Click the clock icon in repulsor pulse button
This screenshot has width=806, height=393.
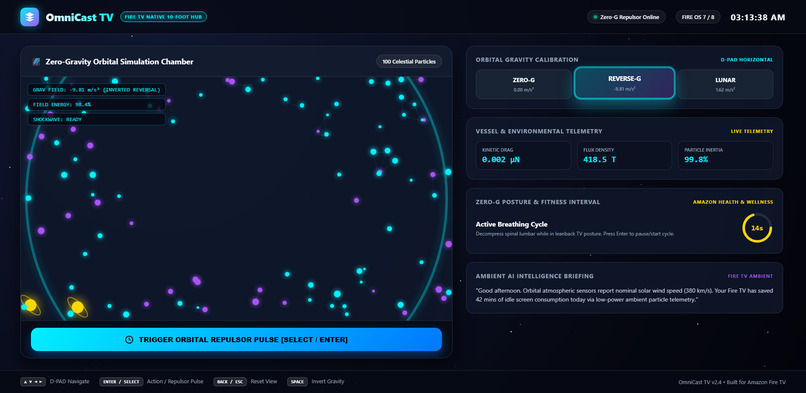130,340
